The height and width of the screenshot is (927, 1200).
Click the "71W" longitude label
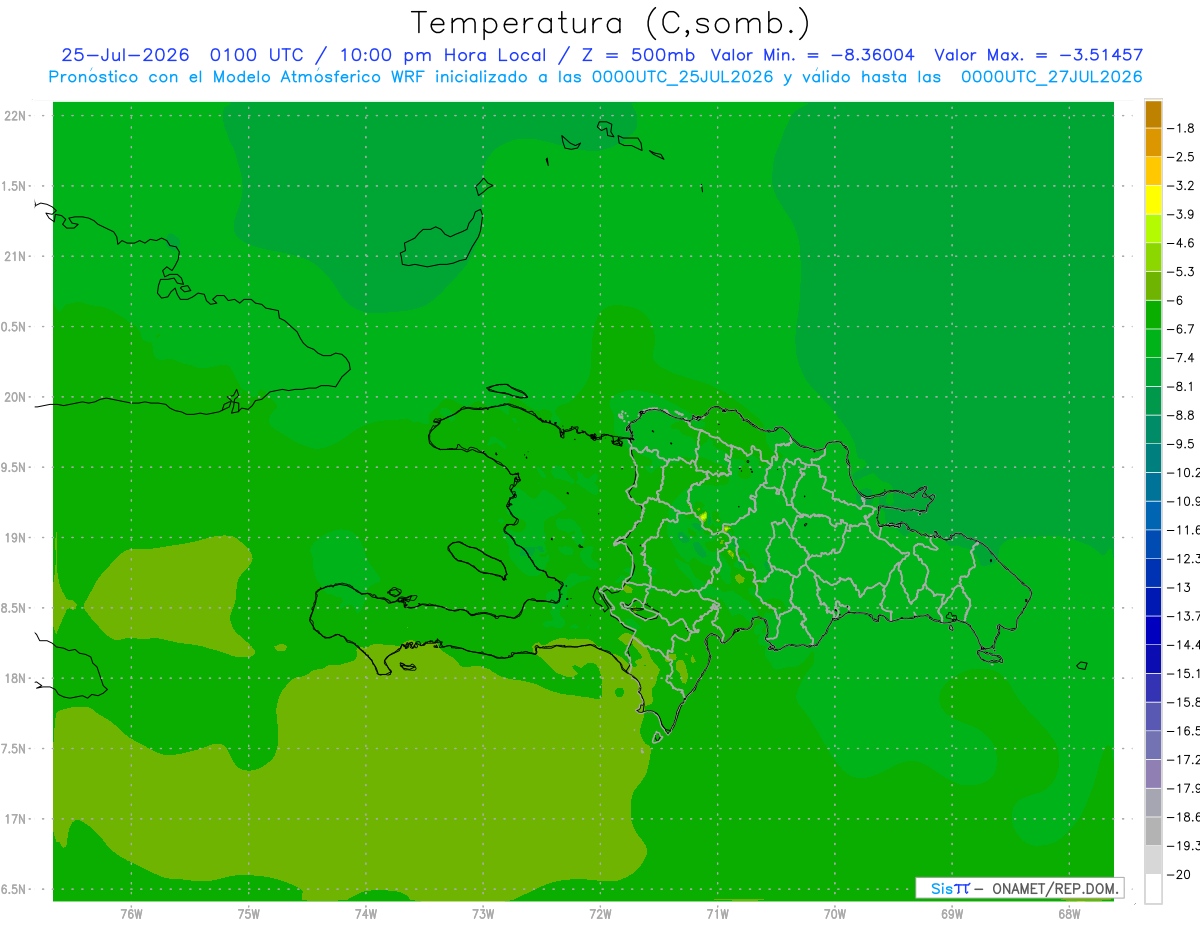coord(717,914)
